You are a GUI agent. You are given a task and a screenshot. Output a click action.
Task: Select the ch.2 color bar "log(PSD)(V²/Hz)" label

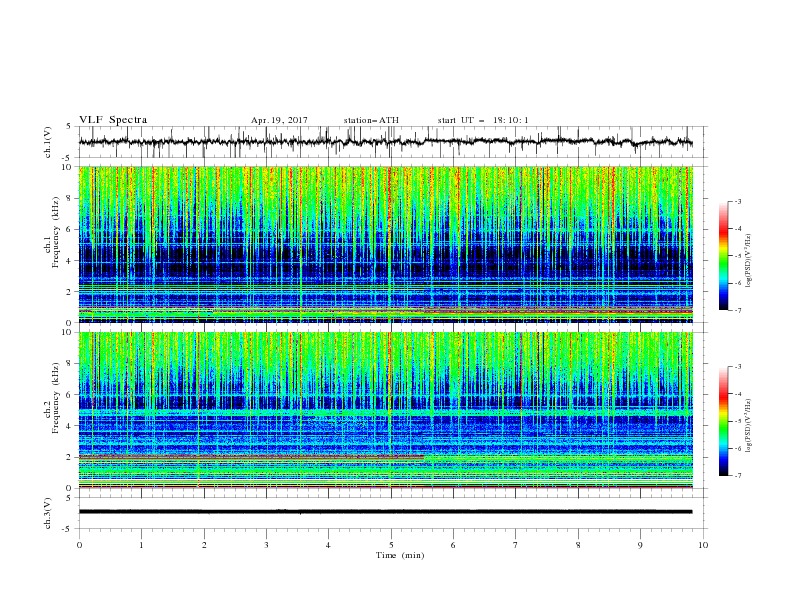click(749, 425)
